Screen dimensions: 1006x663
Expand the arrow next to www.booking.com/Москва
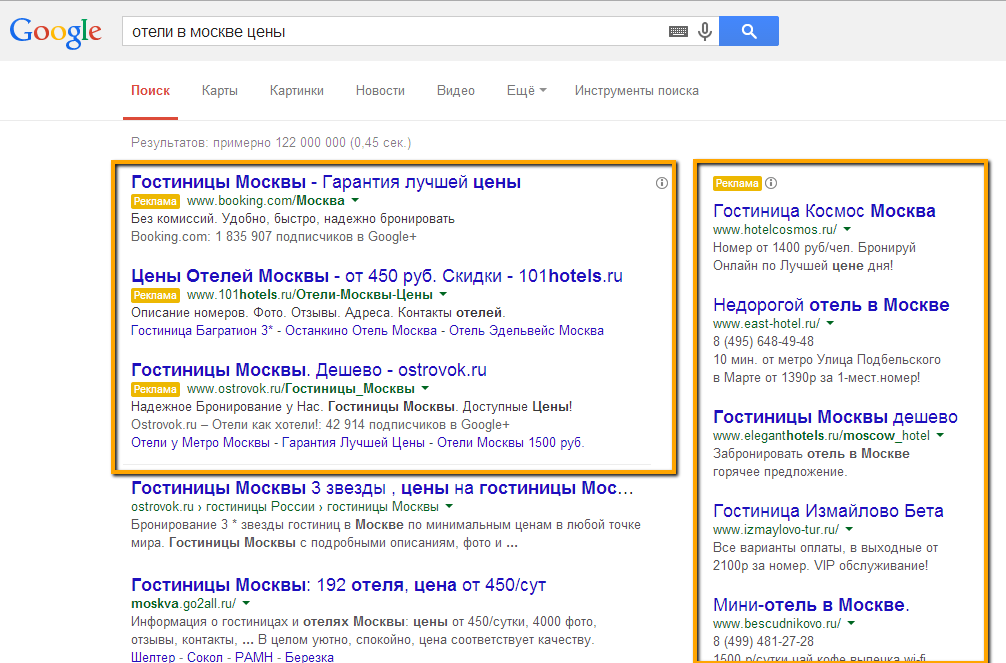[x=355, y=200]
